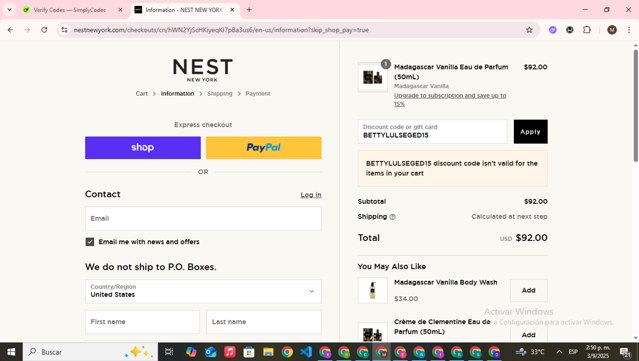Open the black round extension icon
Image resolution: width=639 pixels, height=361 pixels.
(570, 30)
